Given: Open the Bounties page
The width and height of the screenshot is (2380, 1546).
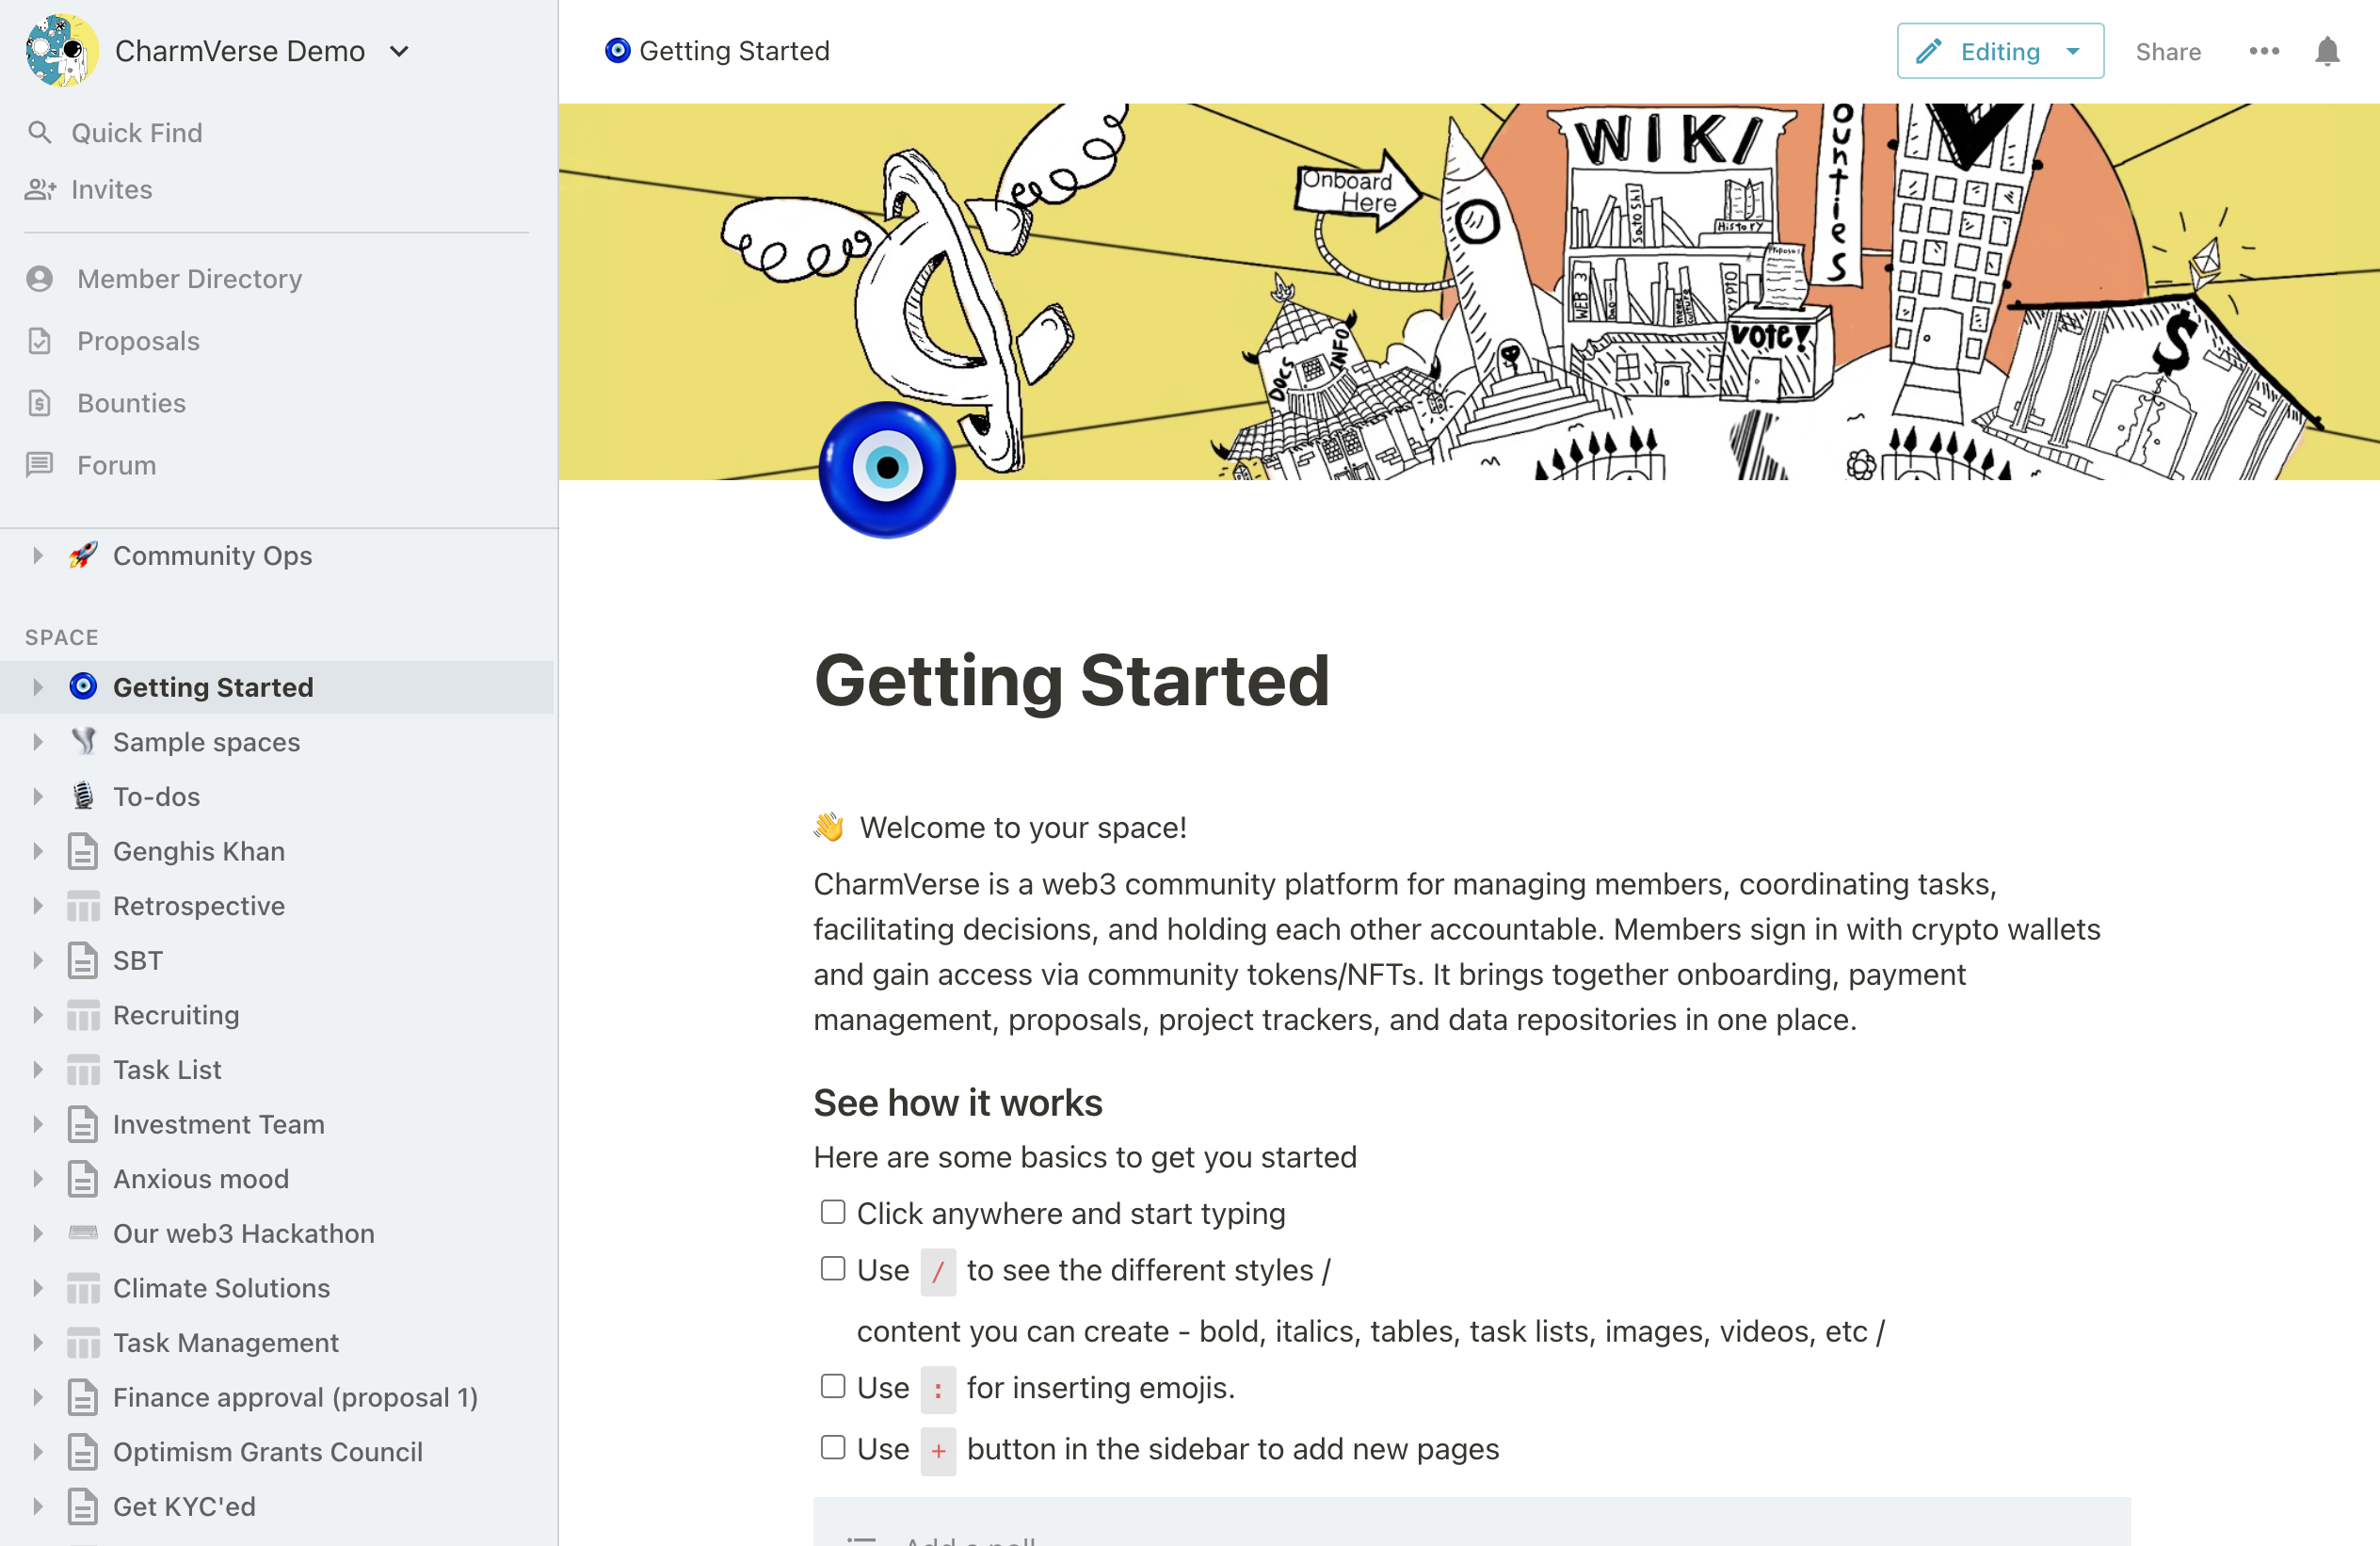Looking at the screenshot, I should [x=131, y=403].
